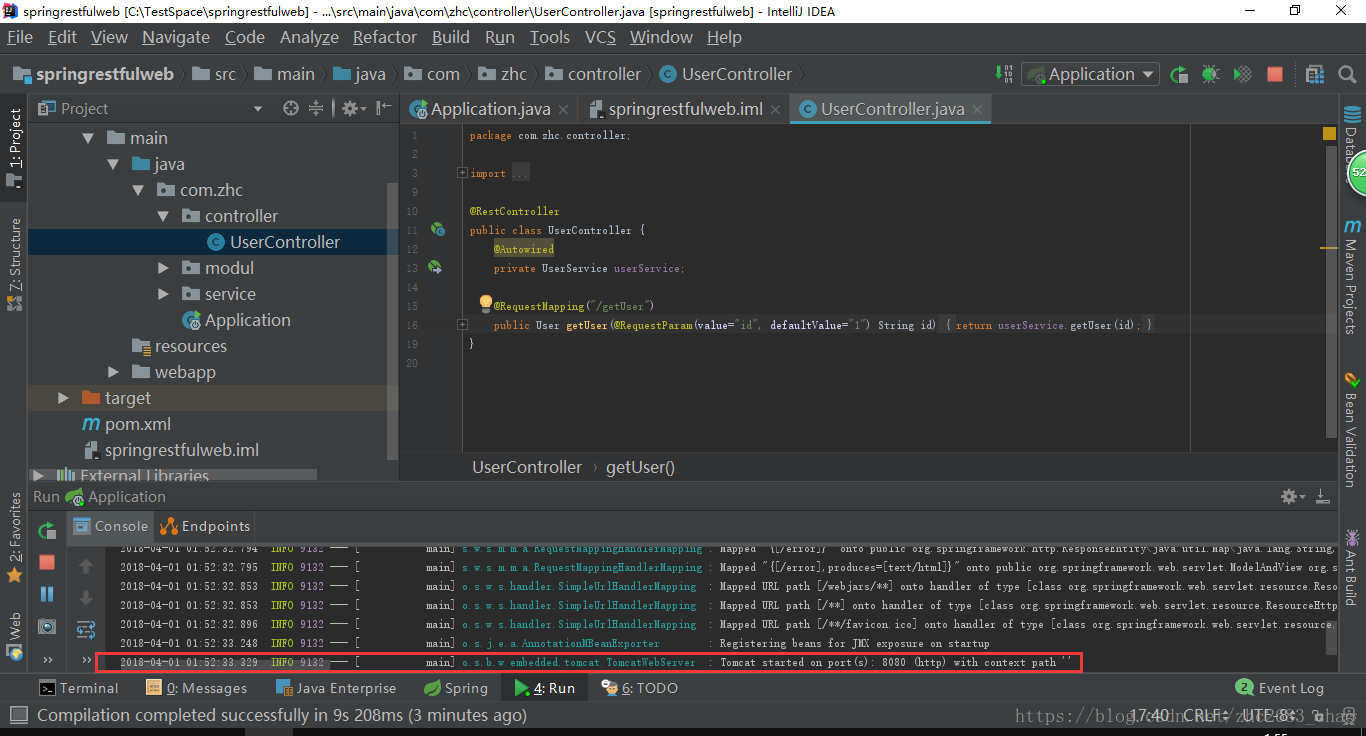The image size is (1366, 736).
Task: Start debugging with the green bug icon
Action: pos(1210,74)
